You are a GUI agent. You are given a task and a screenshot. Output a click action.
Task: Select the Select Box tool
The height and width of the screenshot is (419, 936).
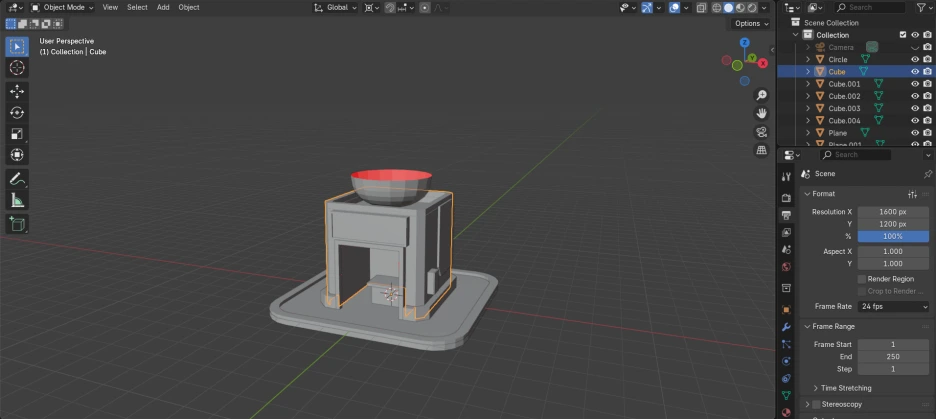click(x=17, y=47)
